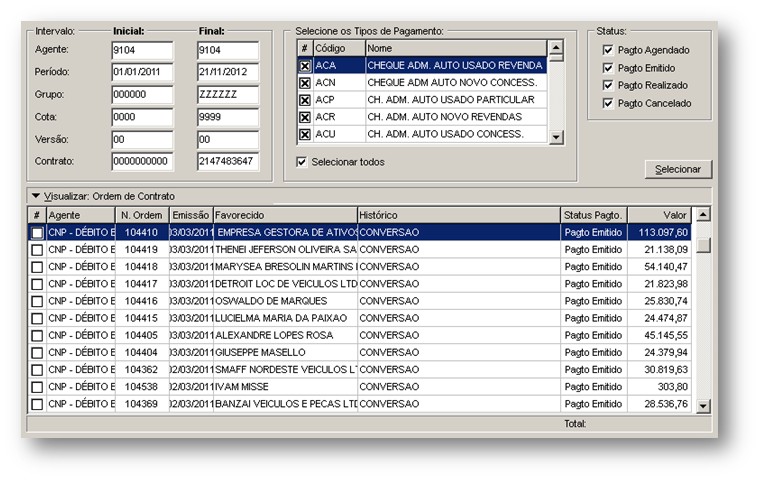Check the row for order 104415
This screenshot has width=760, height=480.
[x=37, y=318]
